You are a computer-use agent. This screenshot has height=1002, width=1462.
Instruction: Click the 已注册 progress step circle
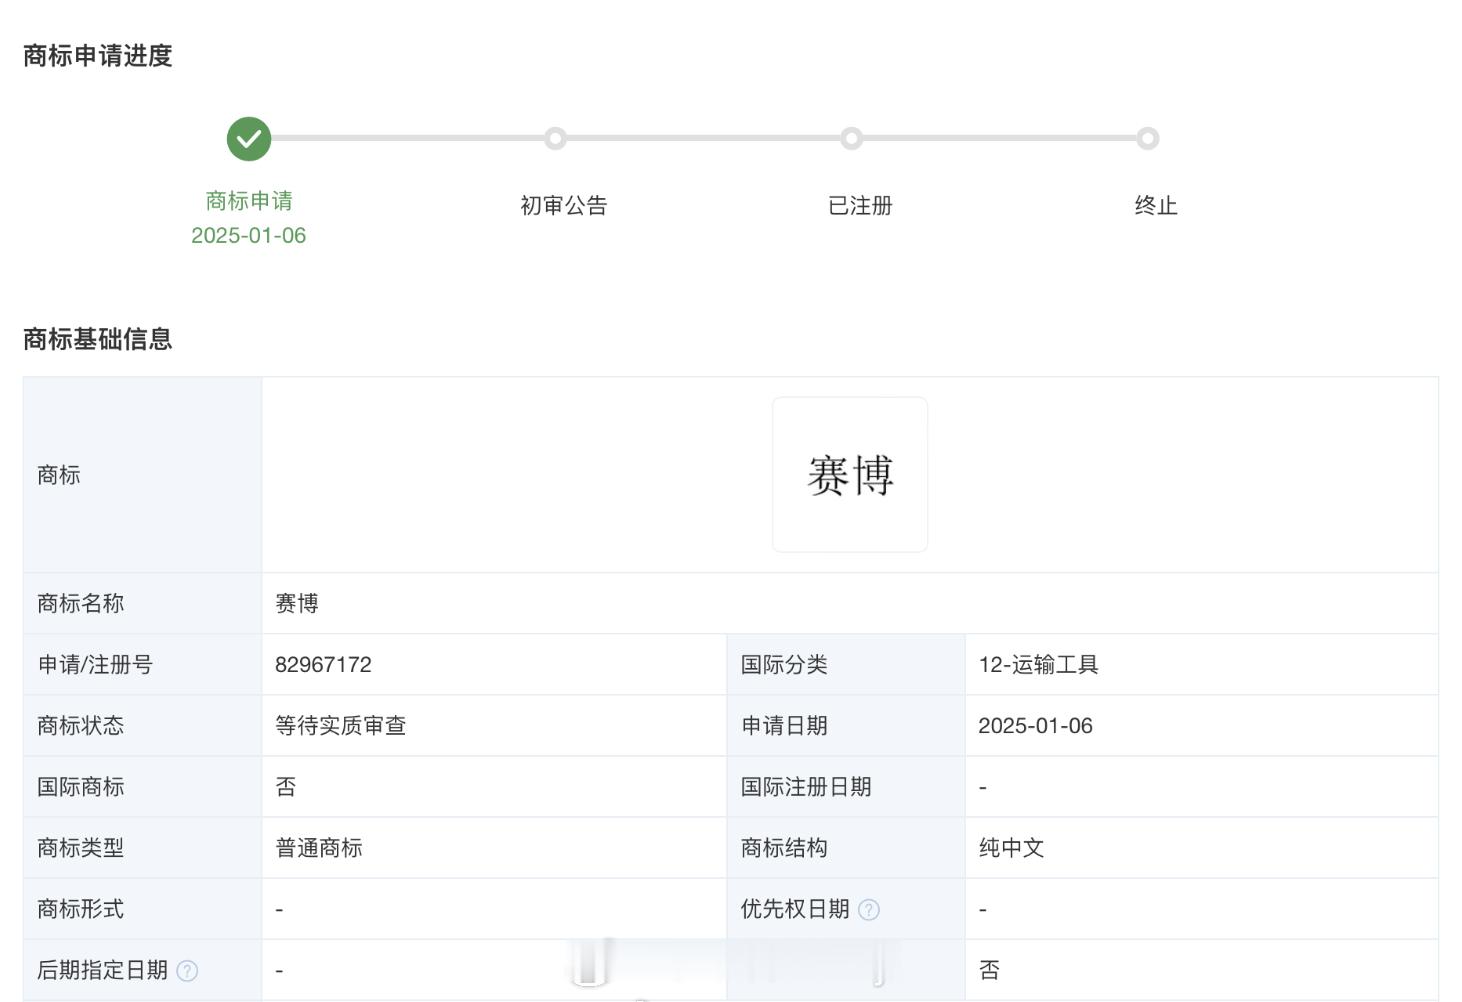point(851,139)
